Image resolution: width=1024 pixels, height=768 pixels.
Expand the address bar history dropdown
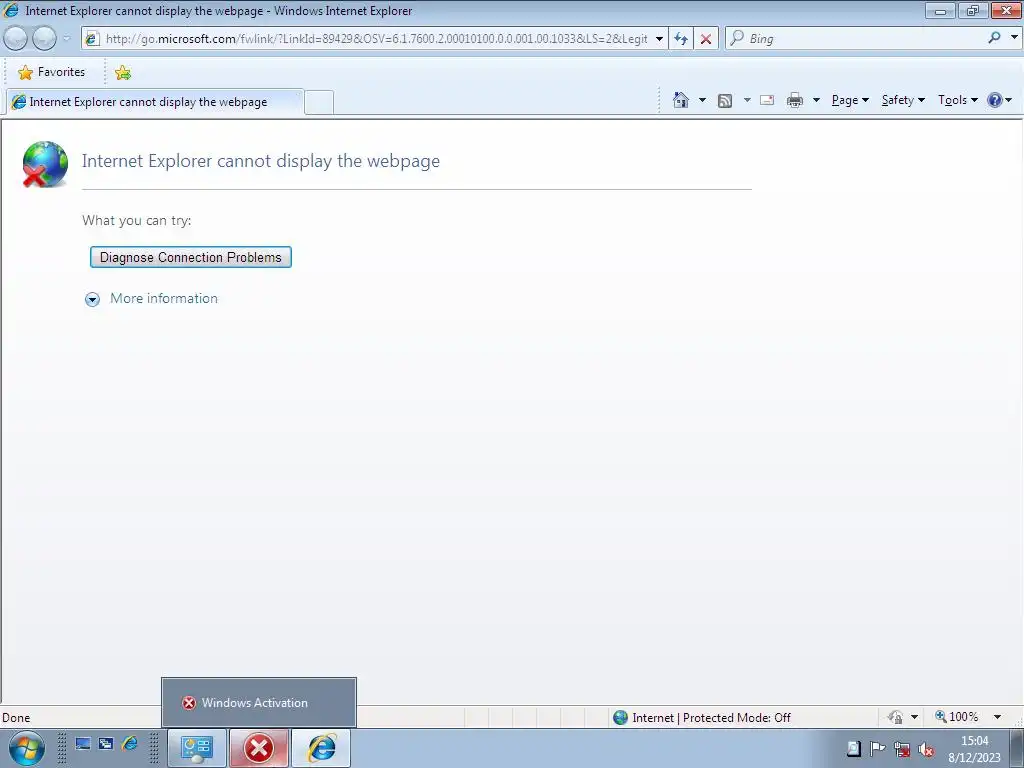coord(659,39)
